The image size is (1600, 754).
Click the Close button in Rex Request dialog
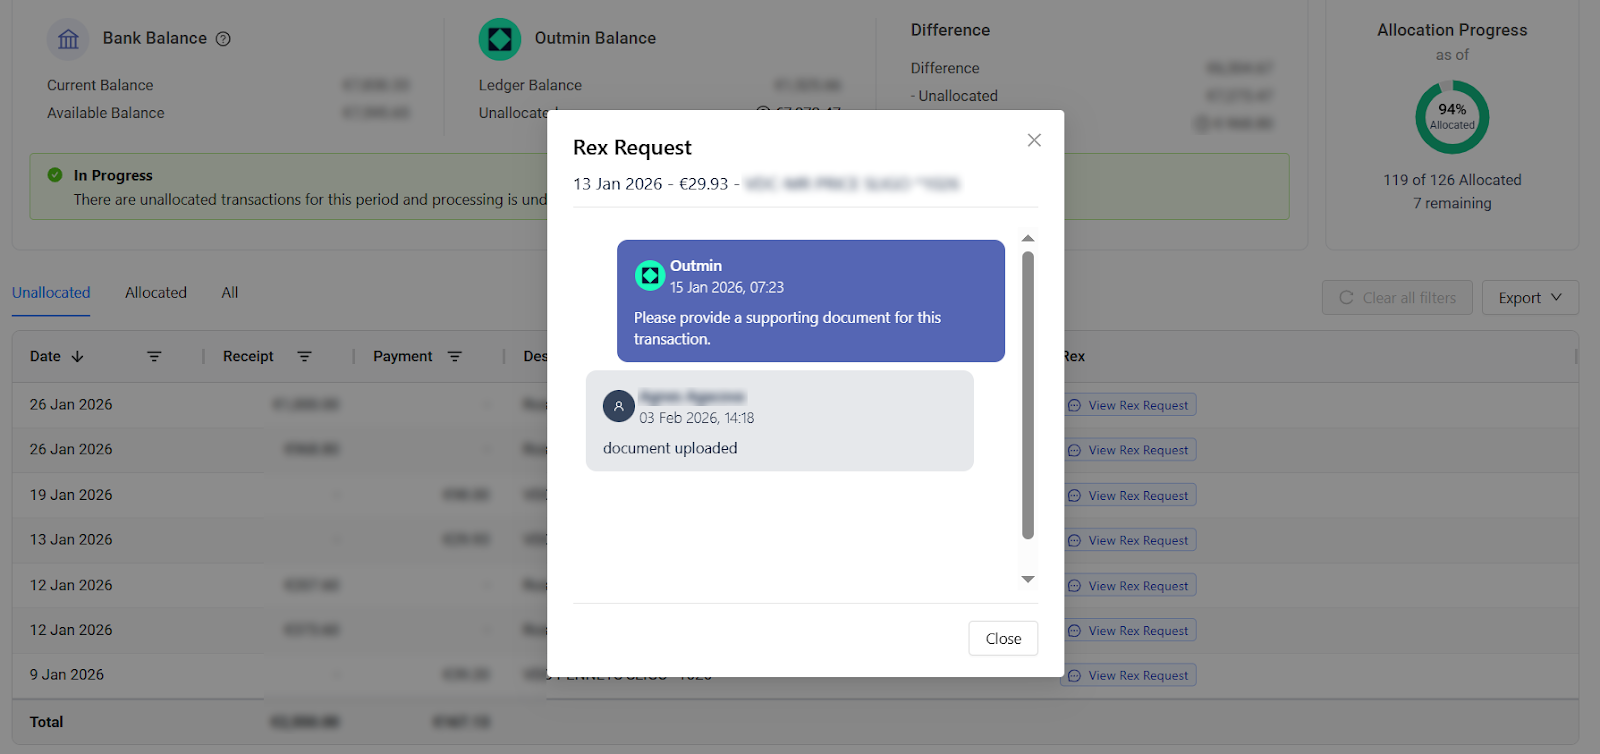coord(1003,639)
